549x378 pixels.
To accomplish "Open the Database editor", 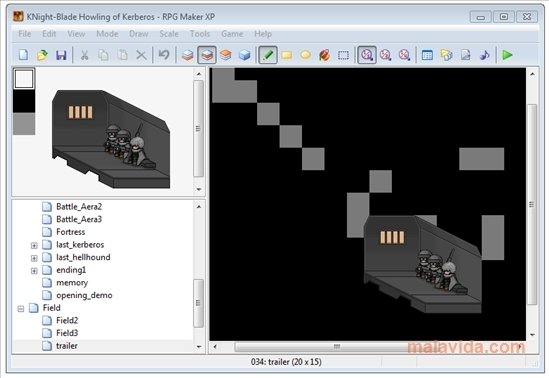I will [x=427, y=55].
